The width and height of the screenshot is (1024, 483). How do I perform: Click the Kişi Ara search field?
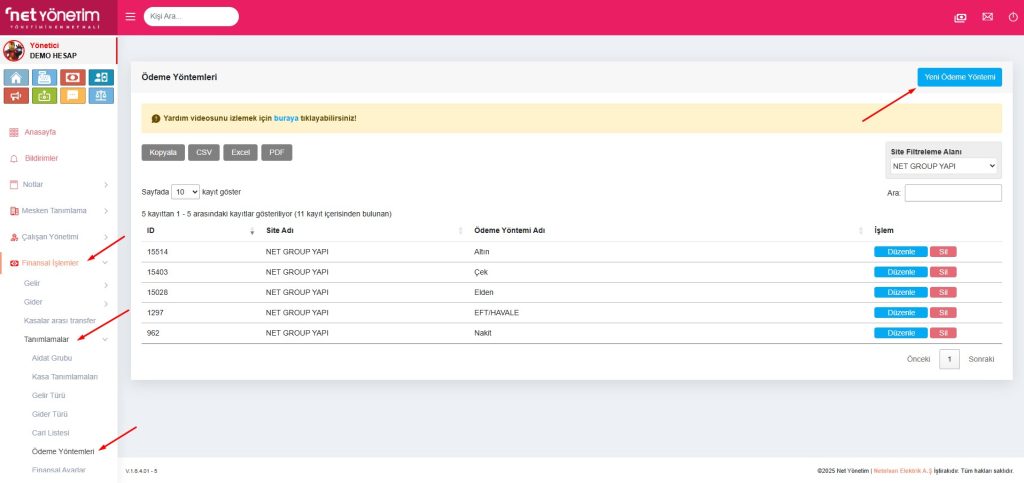point(191,17)
